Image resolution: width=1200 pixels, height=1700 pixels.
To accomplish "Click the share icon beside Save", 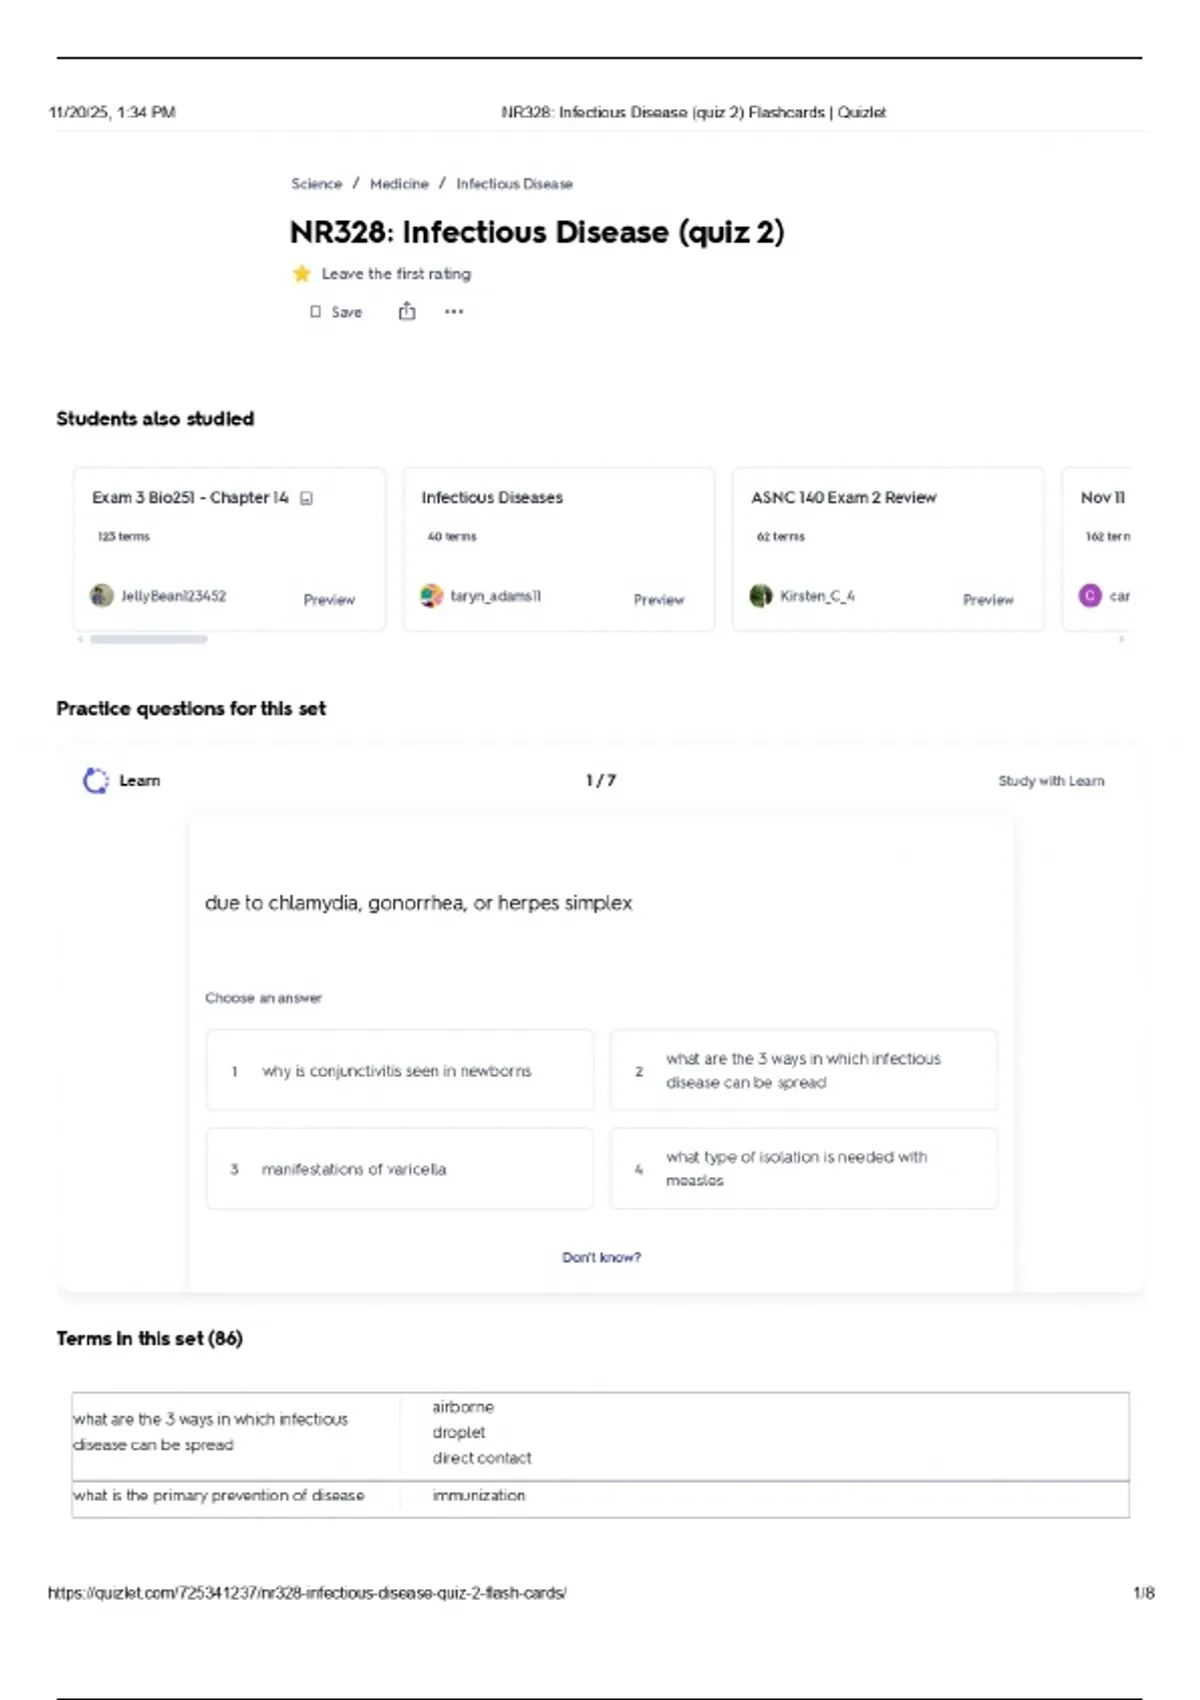I will tap(407, 311).
